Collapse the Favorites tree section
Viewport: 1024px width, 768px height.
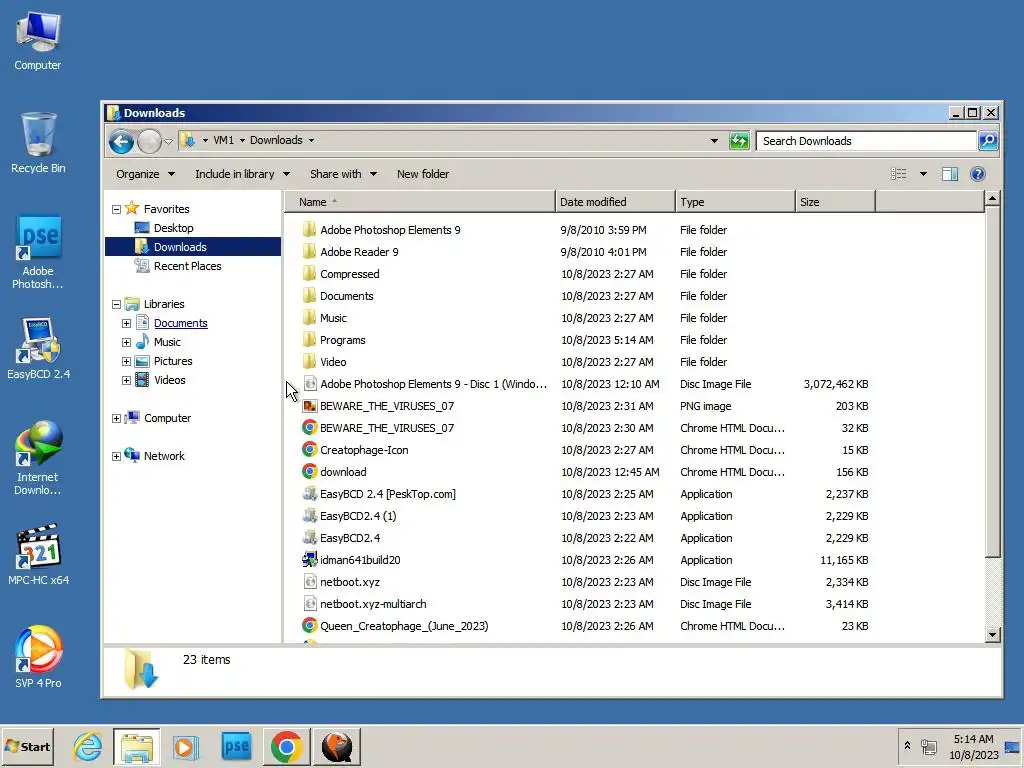[x=116, y=210]
